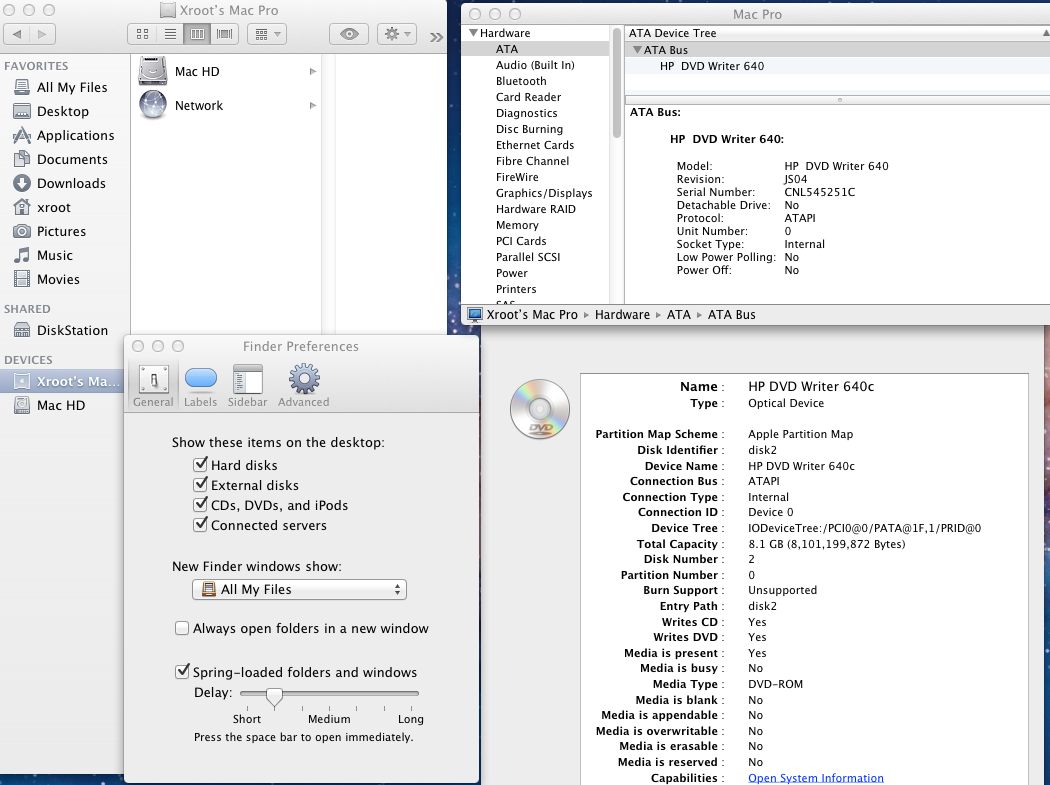Select Xroot's Mac Pro under Devices

pos(62,381)
